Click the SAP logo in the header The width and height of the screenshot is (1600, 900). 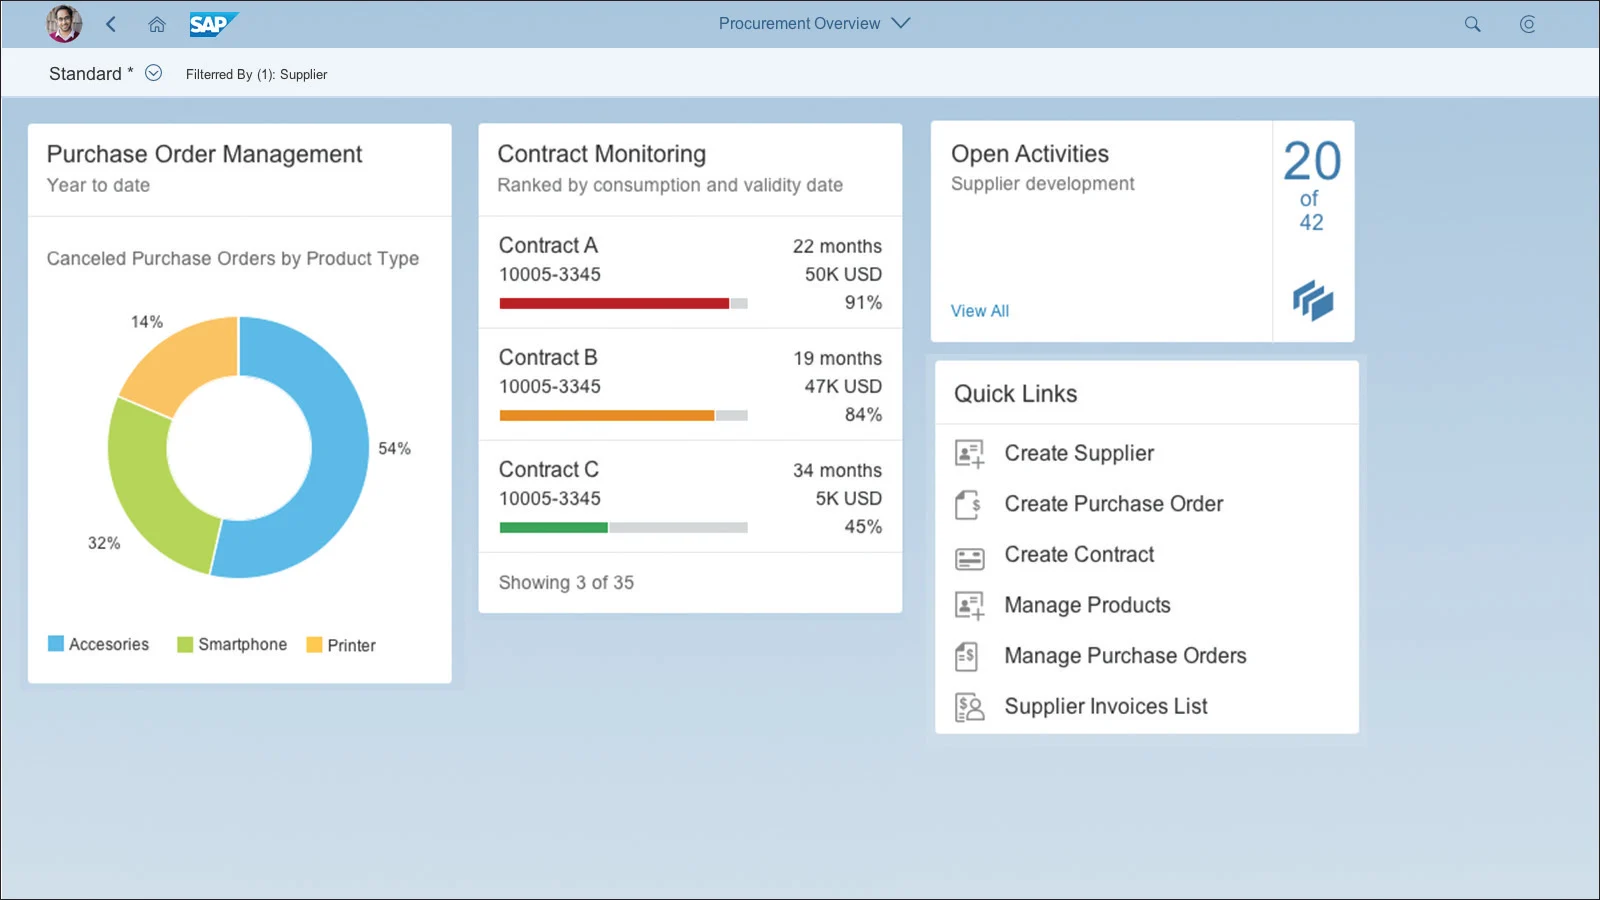pyautogui.click(x=213, y=23)
